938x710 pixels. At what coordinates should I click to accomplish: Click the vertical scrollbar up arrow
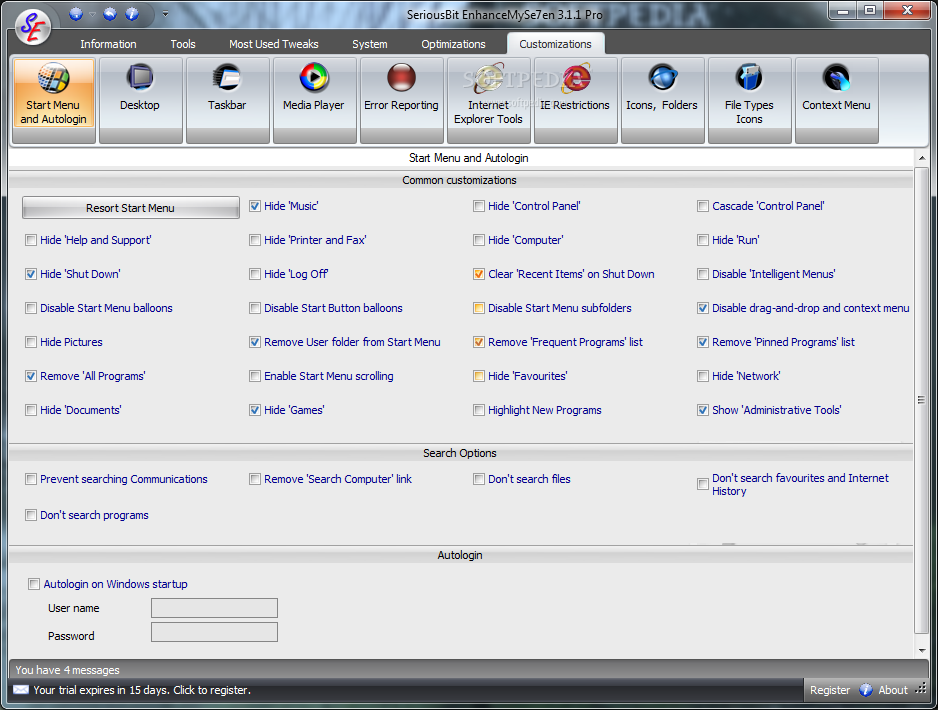pos(921,159)
